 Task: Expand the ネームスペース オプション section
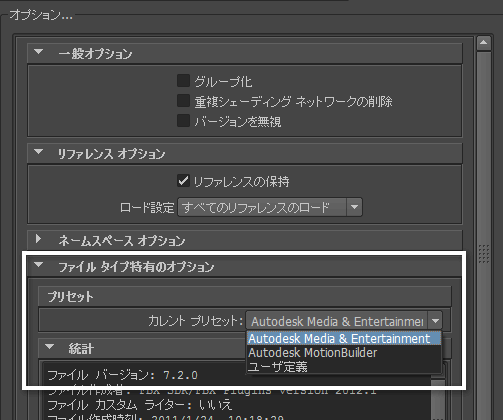[39, 239]
